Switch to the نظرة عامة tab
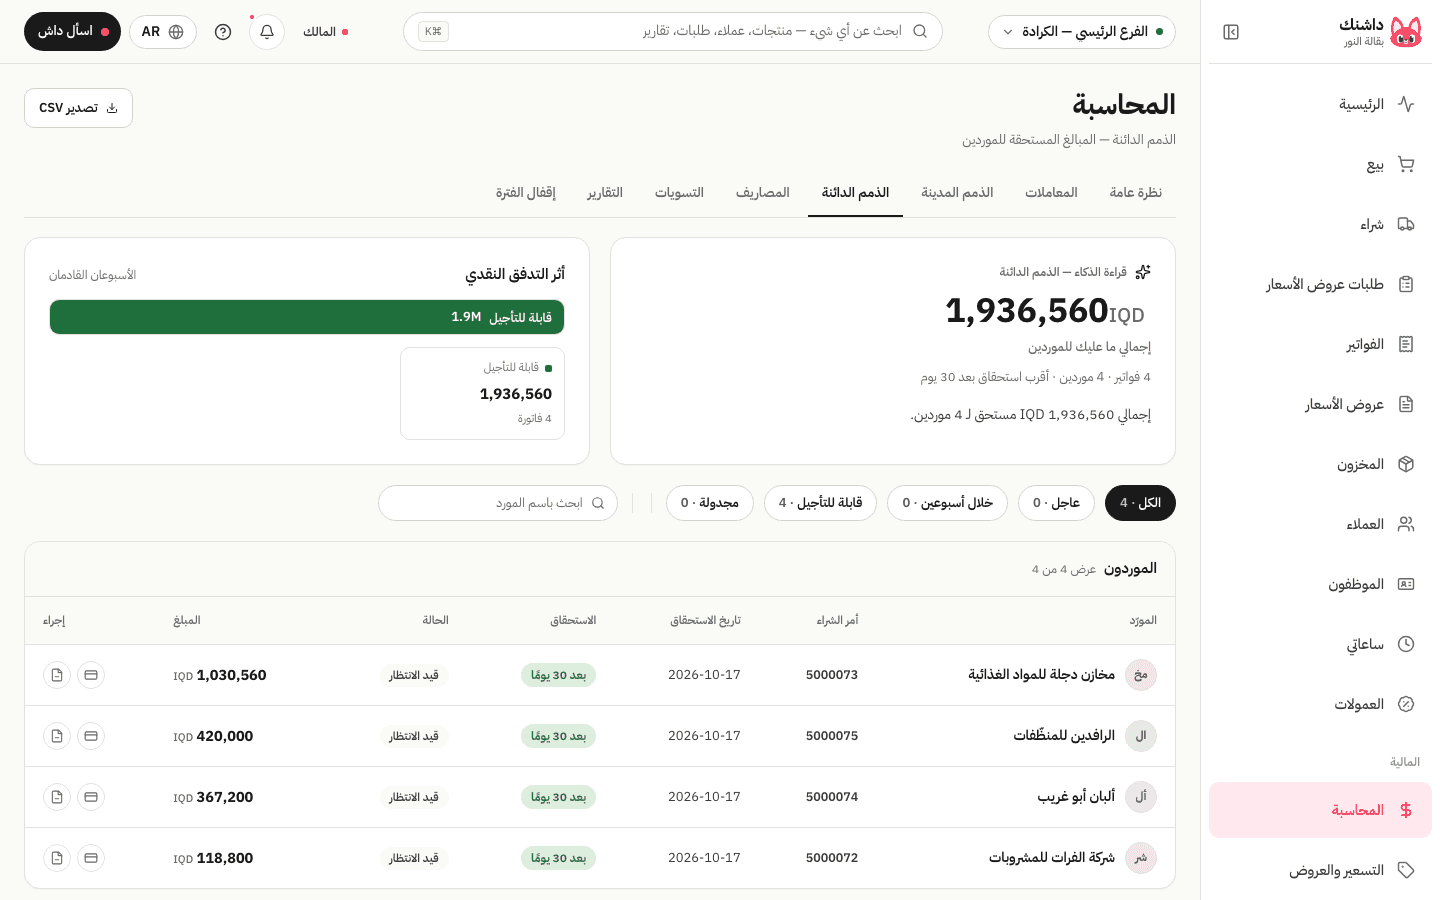 1135,192
